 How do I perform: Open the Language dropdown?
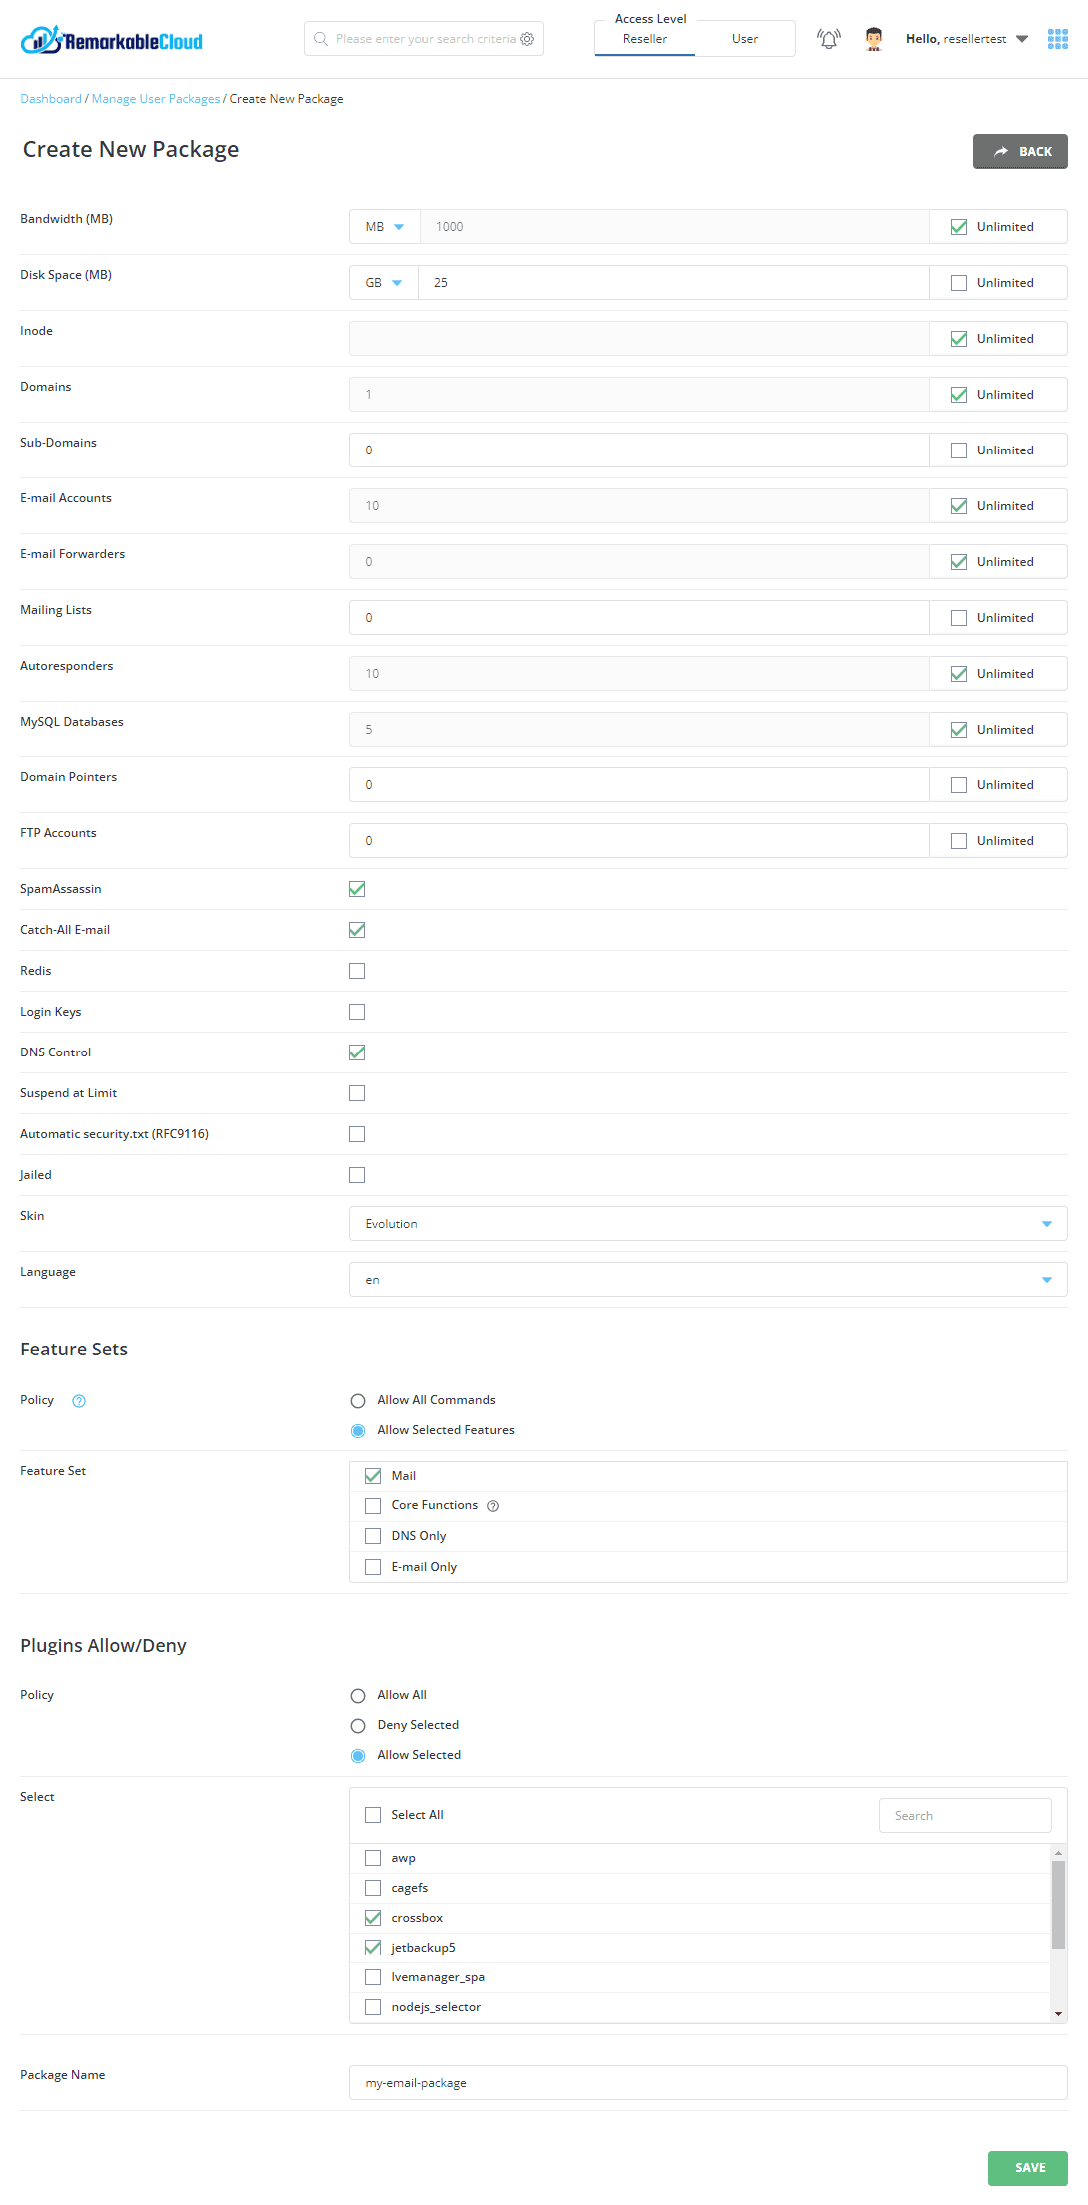coord(707,1280)
